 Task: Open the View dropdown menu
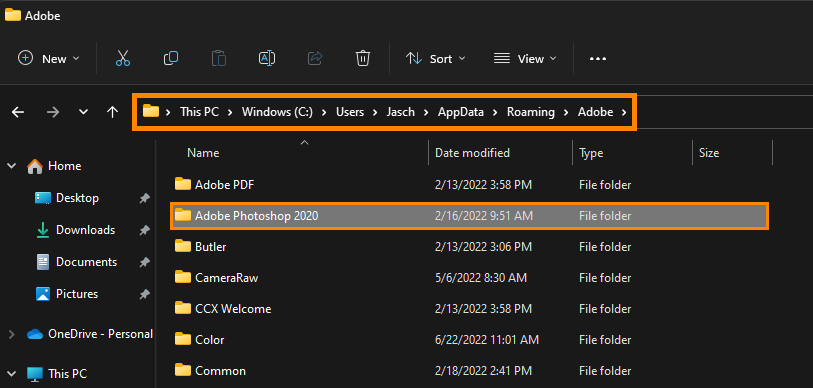525,59
